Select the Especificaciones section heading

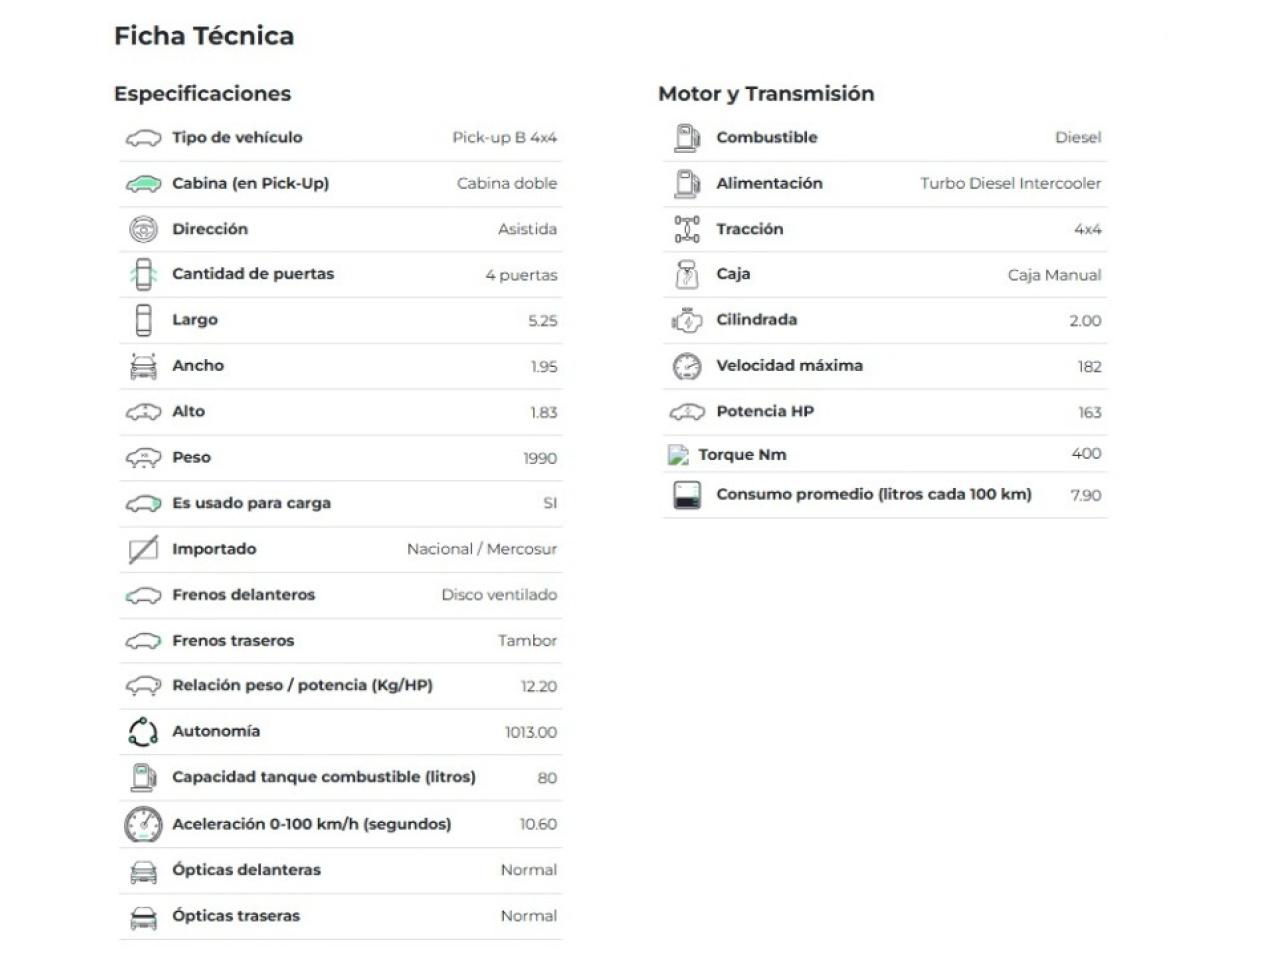coord(202,94)
